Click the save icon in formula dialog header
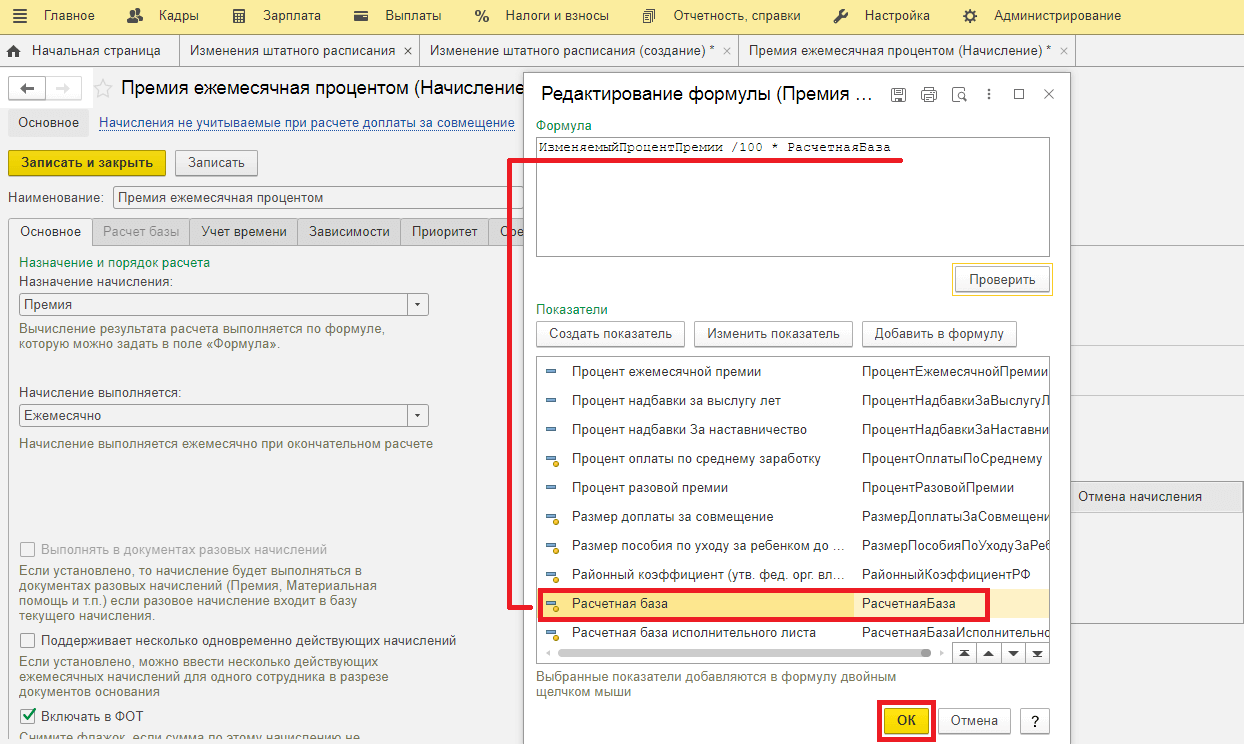1244x744 pixels. point(898,94)
